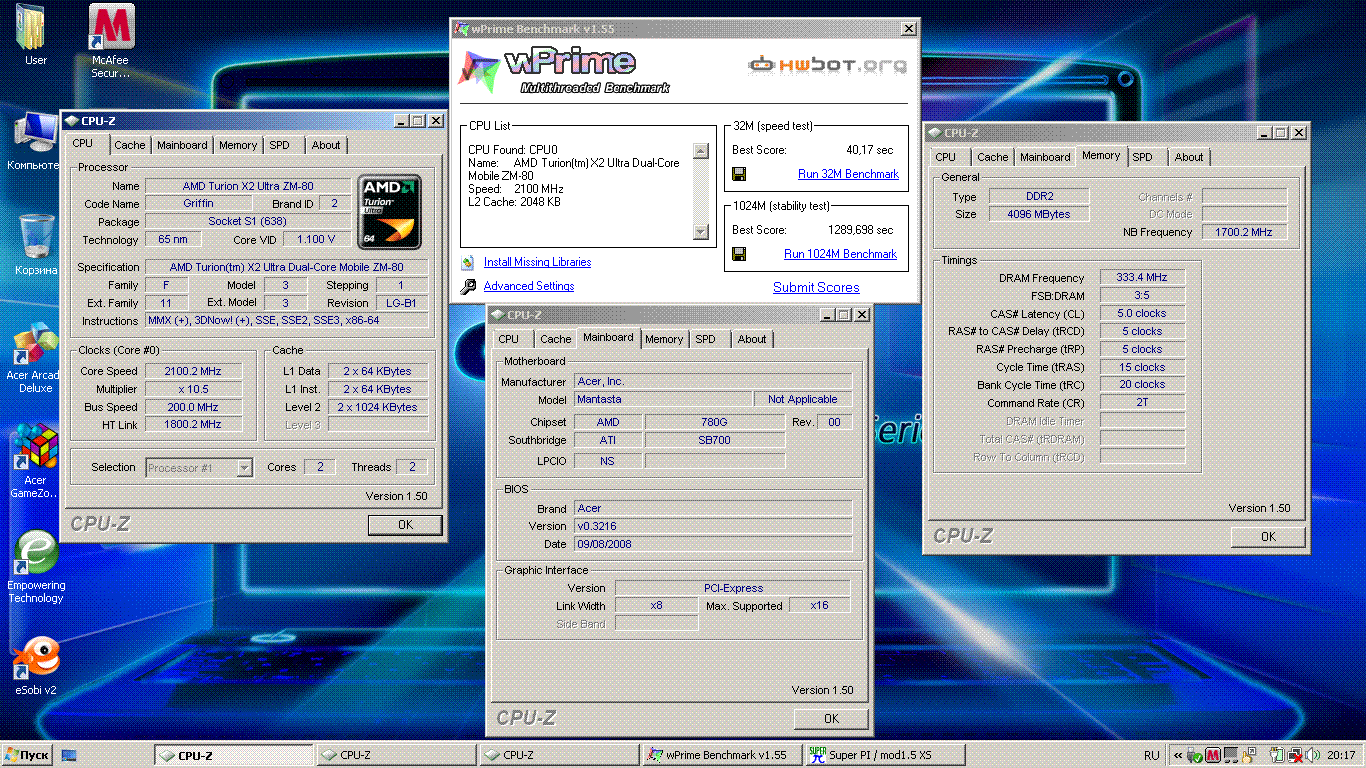Screen dimensions: 1366x768
Task: Open About tab in left CPU-Z window
Action: click(x=326, y=145)
